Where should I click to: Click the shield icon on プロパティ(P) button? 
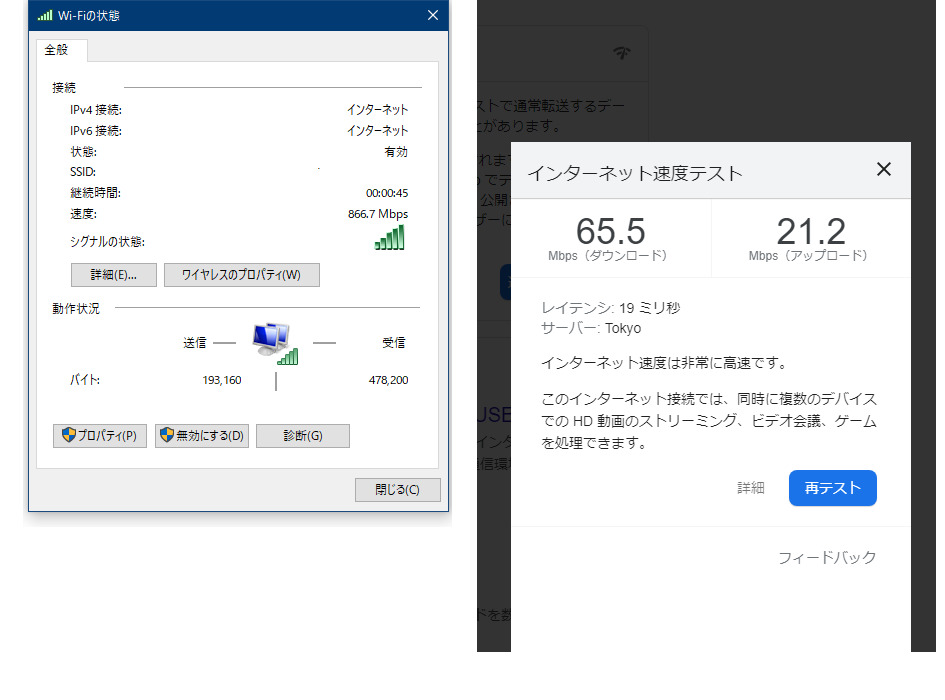(69, 435)
